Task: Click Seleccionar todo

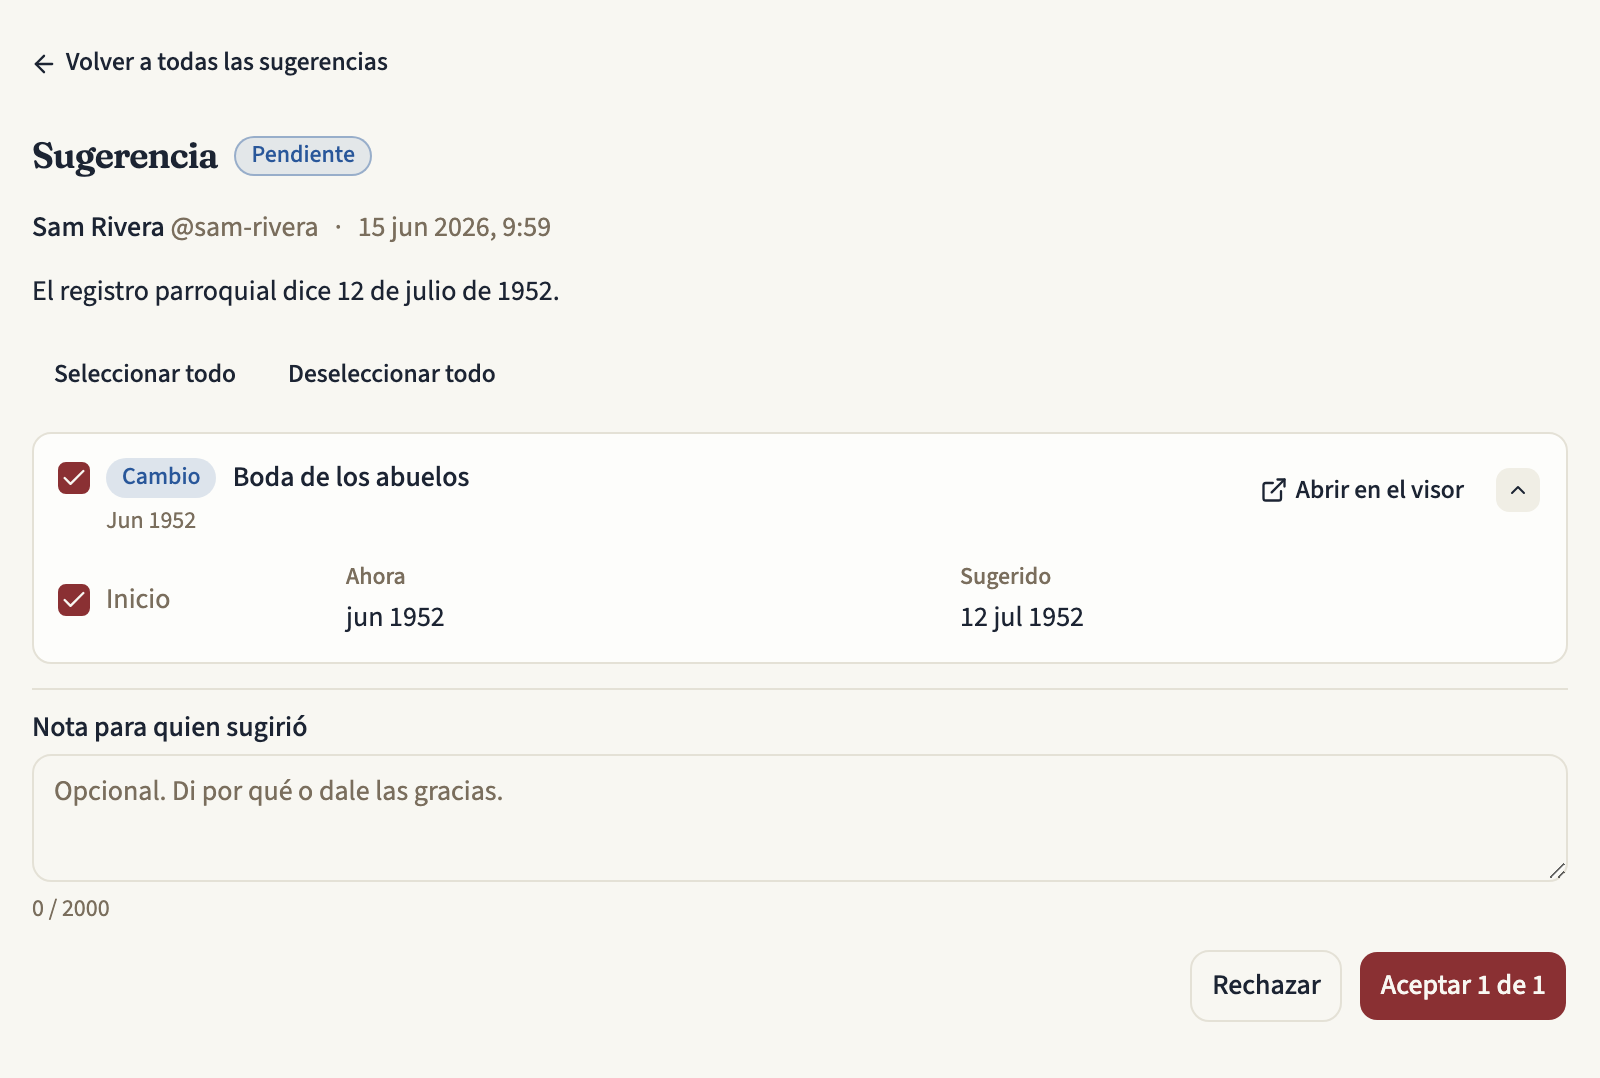Action: 145,374
